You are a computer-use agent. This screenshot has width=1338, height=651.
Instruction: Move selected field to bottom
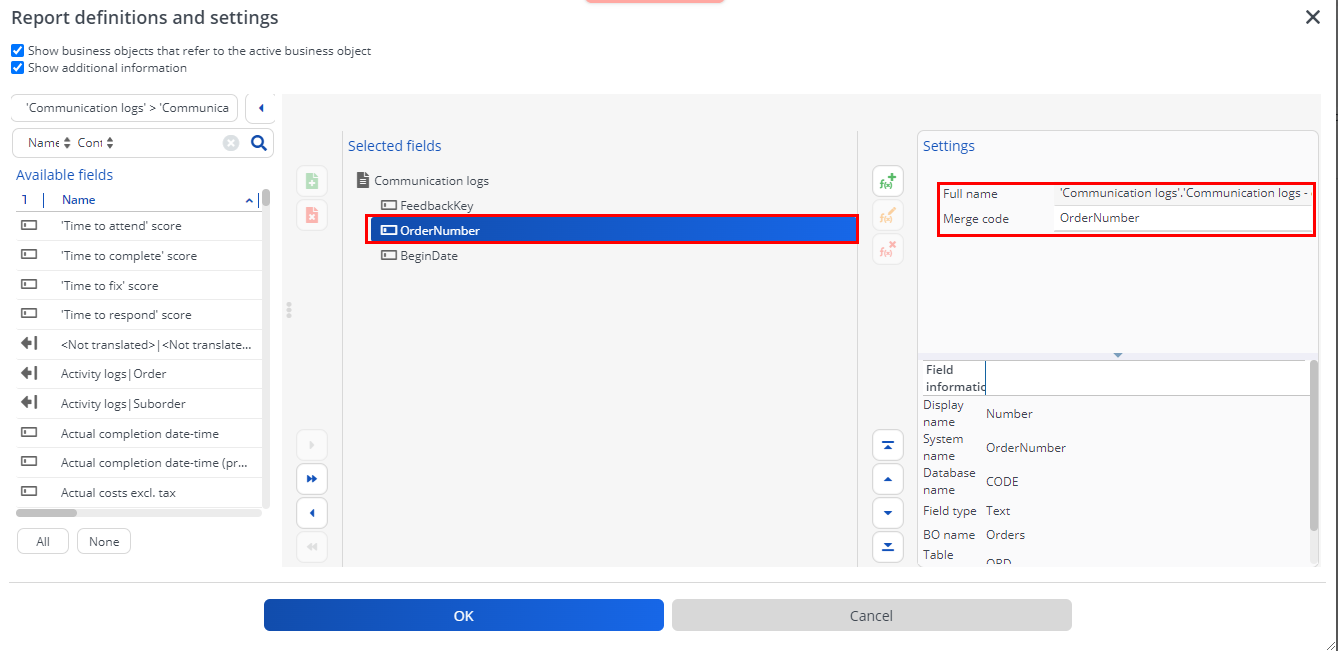pyautogui.click(x=887, y=547)
